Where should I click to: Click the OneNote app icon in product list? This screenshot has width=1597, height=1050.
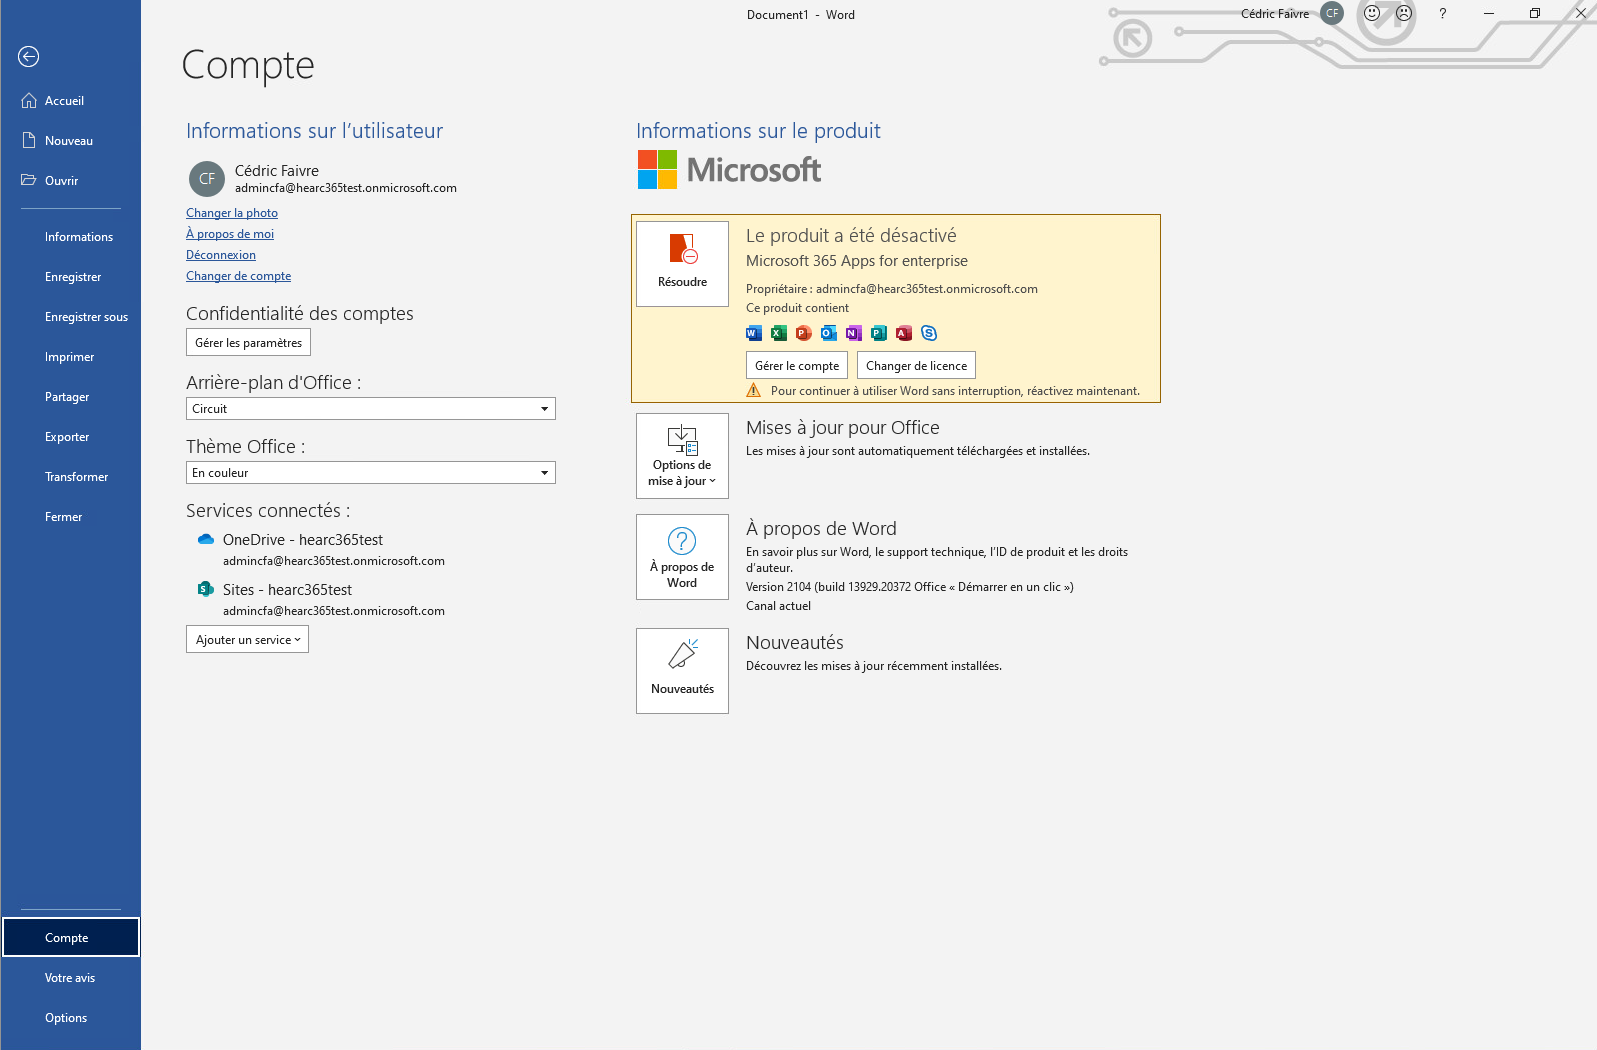pos(854,333)
